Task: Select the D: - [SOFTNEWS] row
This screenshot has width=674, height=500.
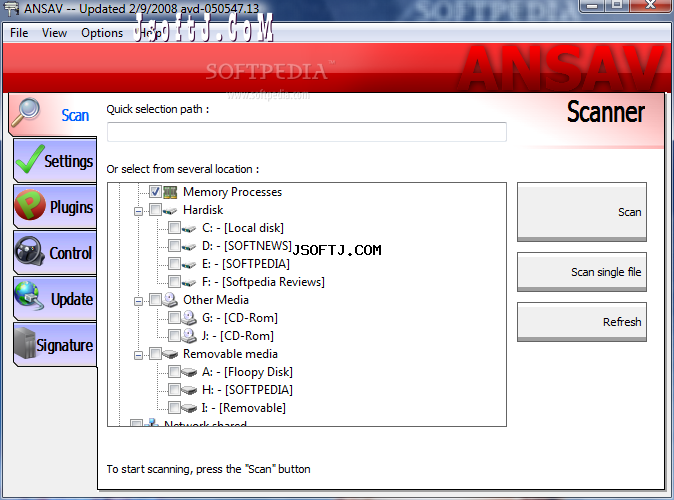Action: click(247, 246)
